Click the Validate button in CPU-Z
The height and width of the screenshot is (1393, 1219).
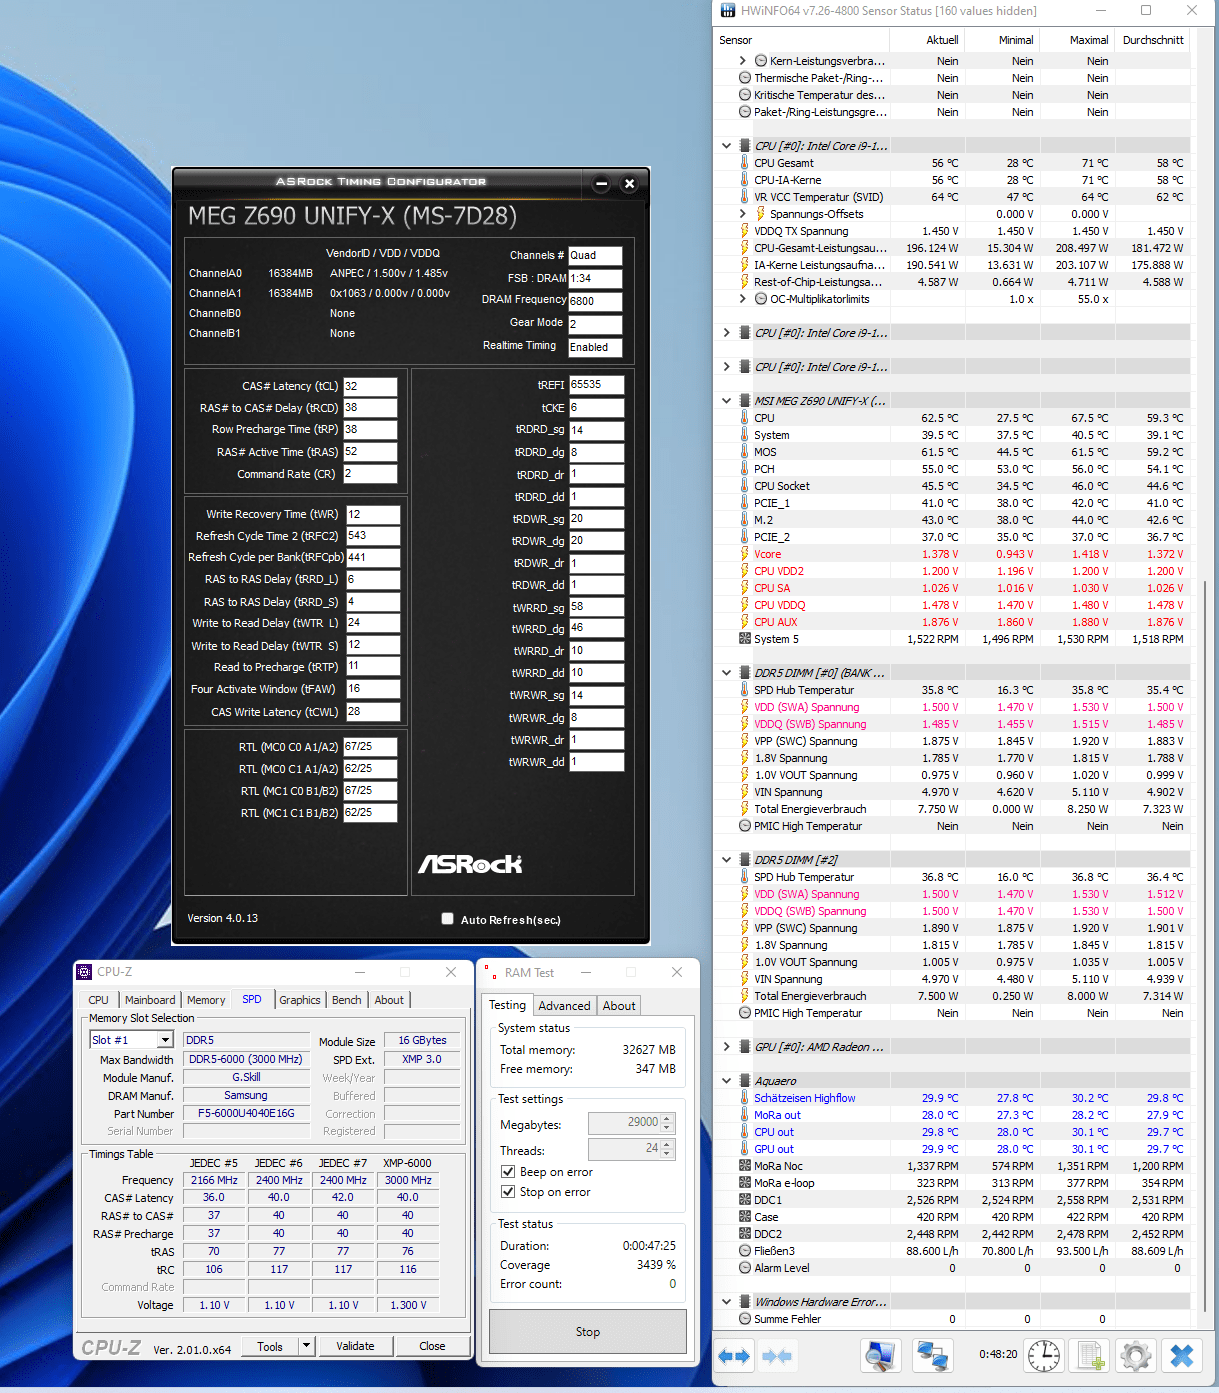[355, 1346]
